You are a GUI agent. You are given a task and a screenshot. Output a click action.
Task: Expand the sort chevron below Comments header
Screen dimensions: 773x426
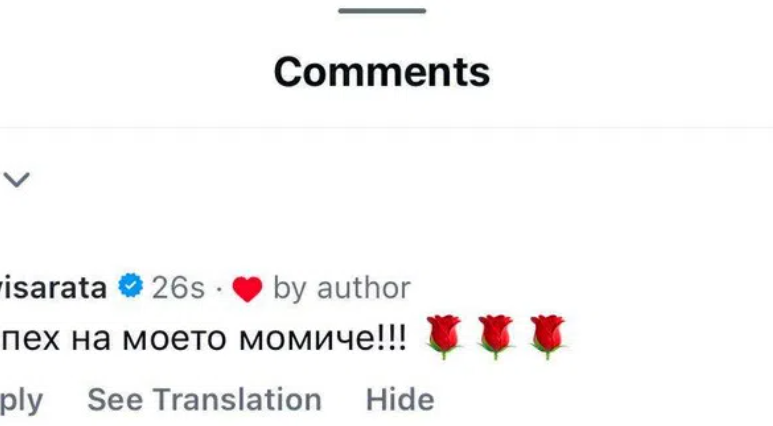point(17,179)
